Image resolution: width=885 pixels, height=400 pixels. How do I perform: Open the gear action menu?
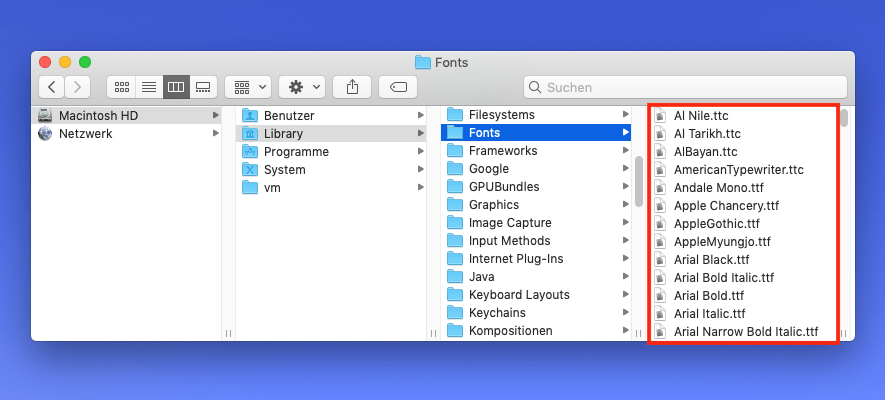pos(303,87)
